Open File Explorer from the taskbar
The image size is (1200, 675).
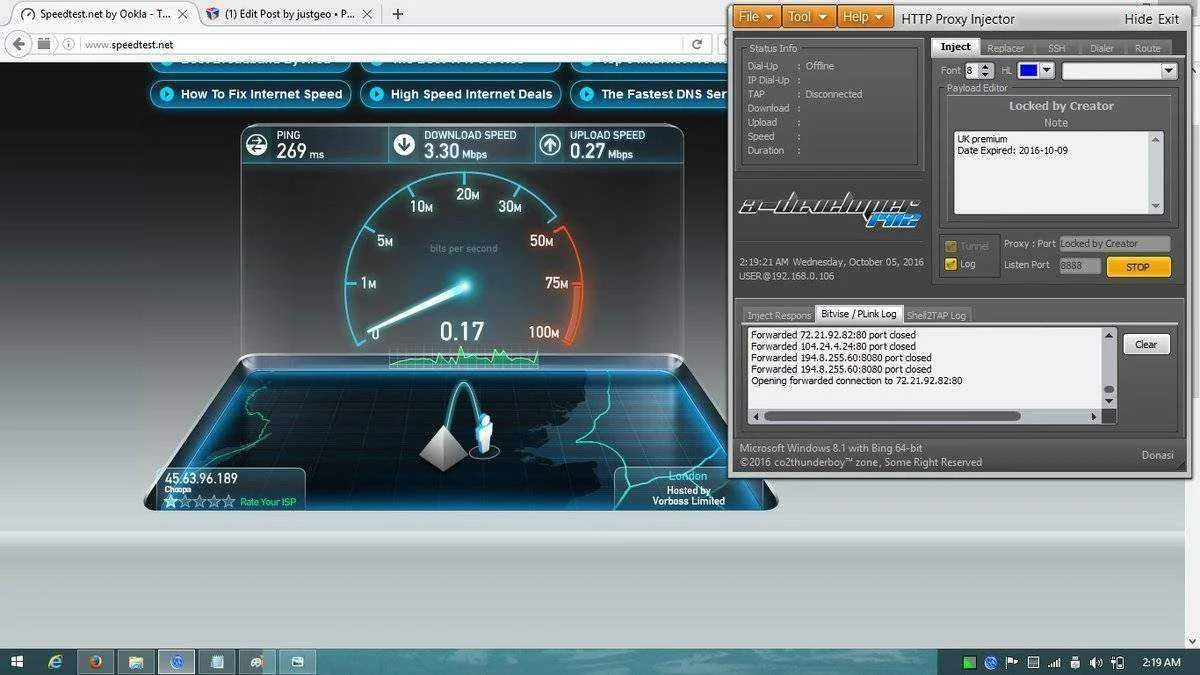pos(136,662)
